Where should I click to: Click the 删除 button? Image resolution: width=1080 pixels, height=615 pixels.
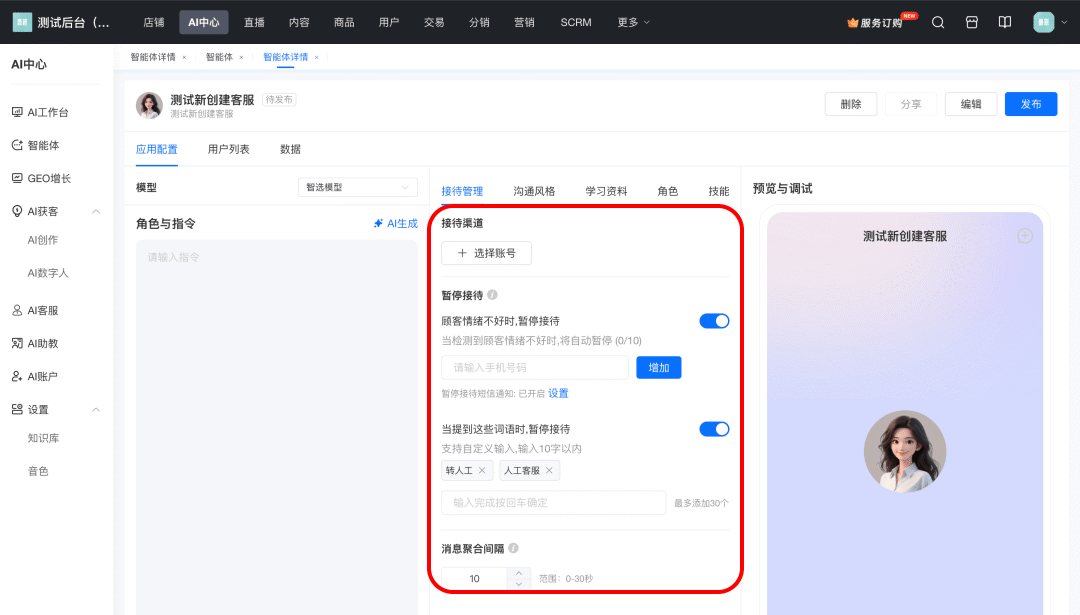coord(851,104)
